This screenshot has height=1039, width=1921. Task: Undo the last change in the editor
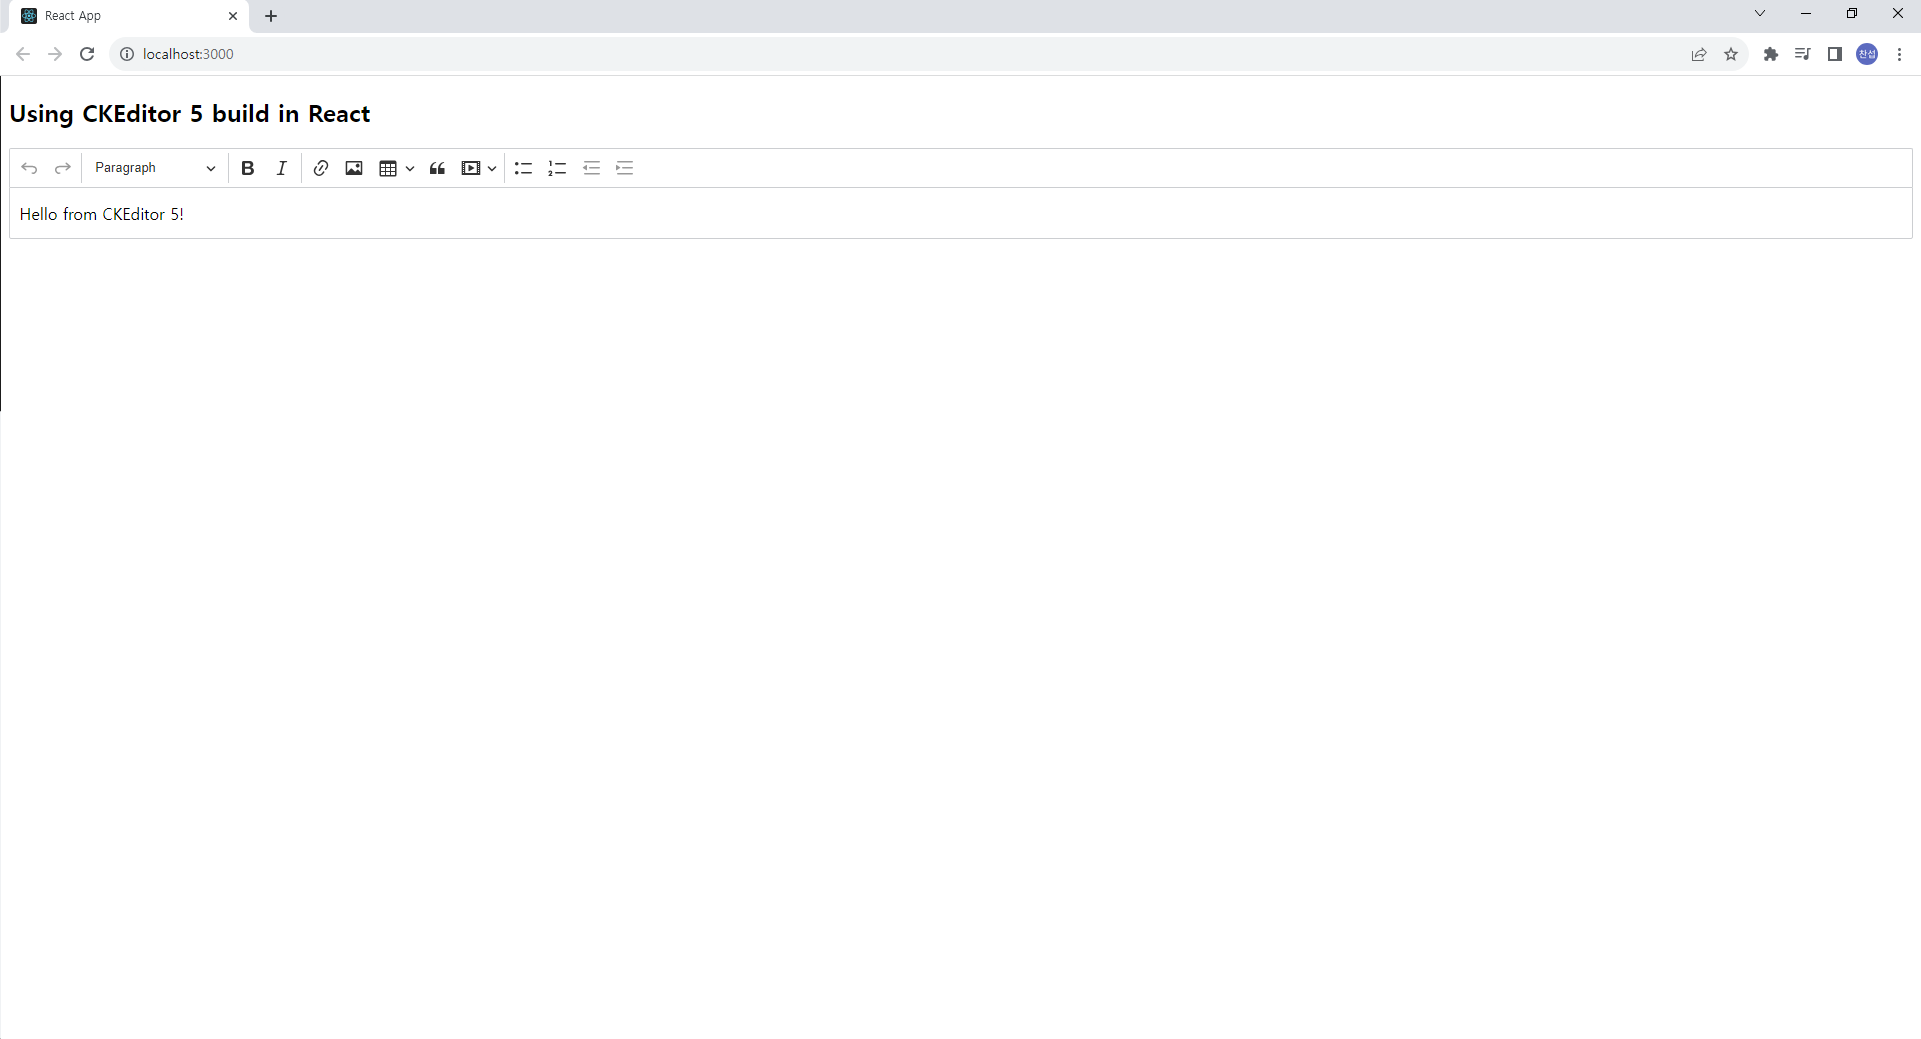29,168
